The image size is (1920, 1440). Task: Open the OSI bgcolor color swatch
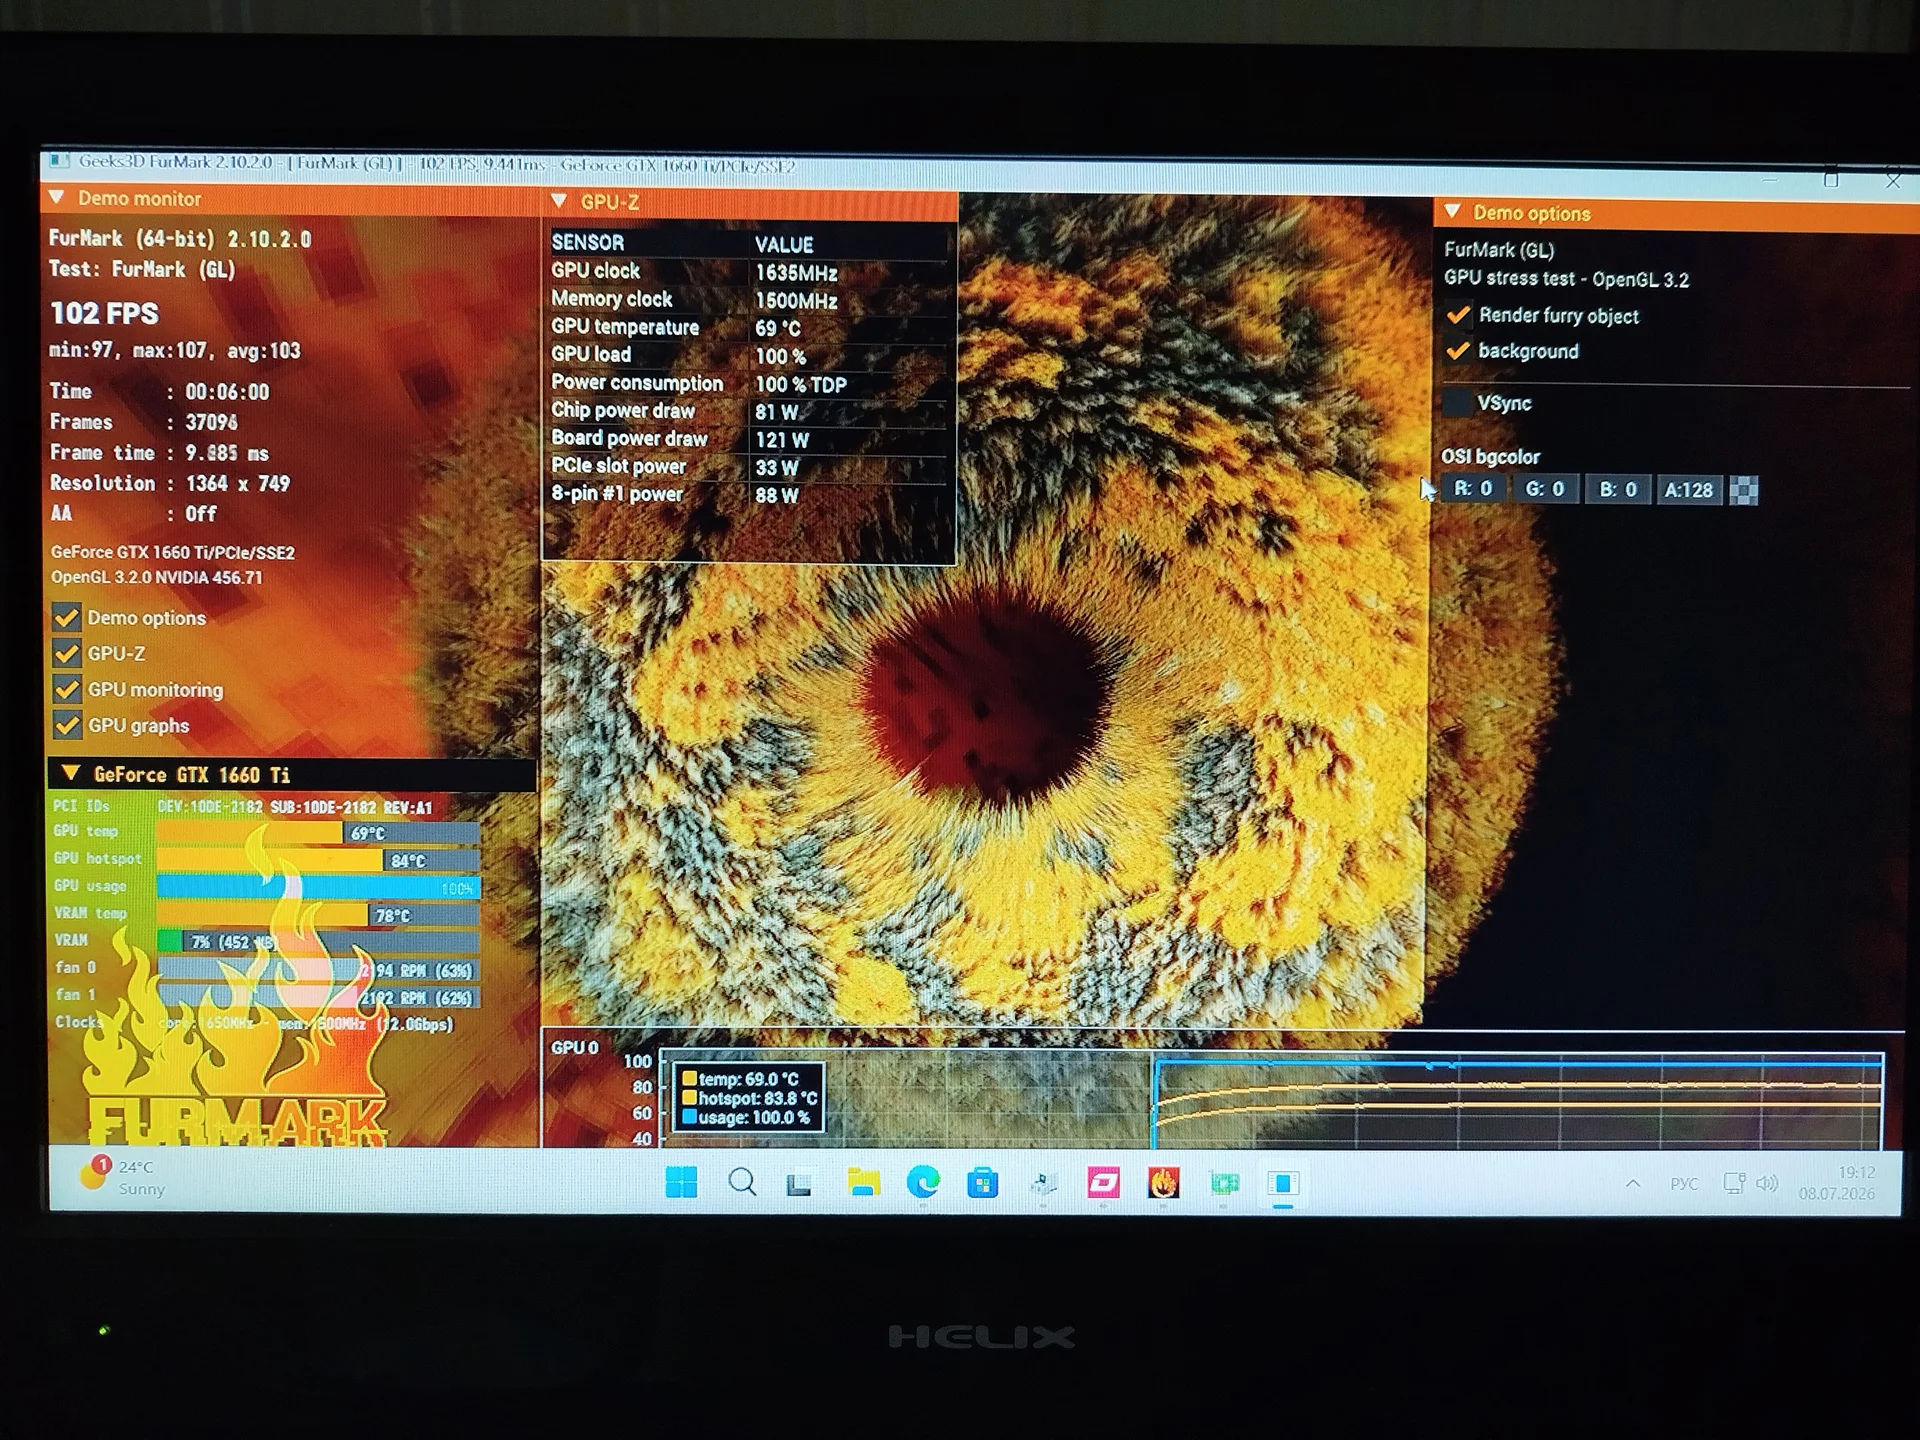pos(1743,490)
